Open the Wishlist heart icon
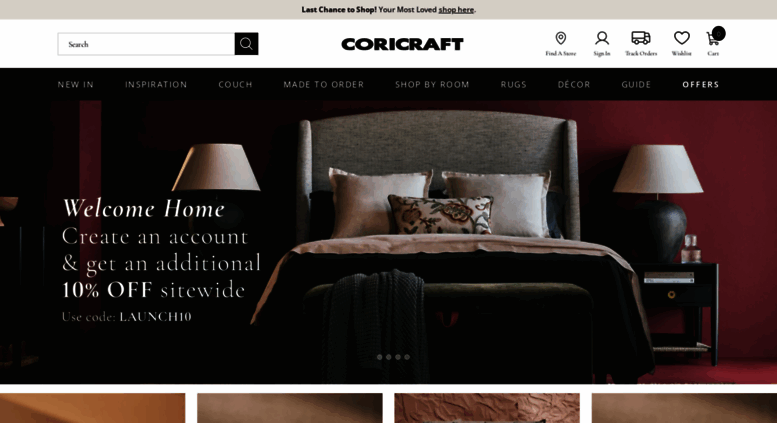 point(681,38)
